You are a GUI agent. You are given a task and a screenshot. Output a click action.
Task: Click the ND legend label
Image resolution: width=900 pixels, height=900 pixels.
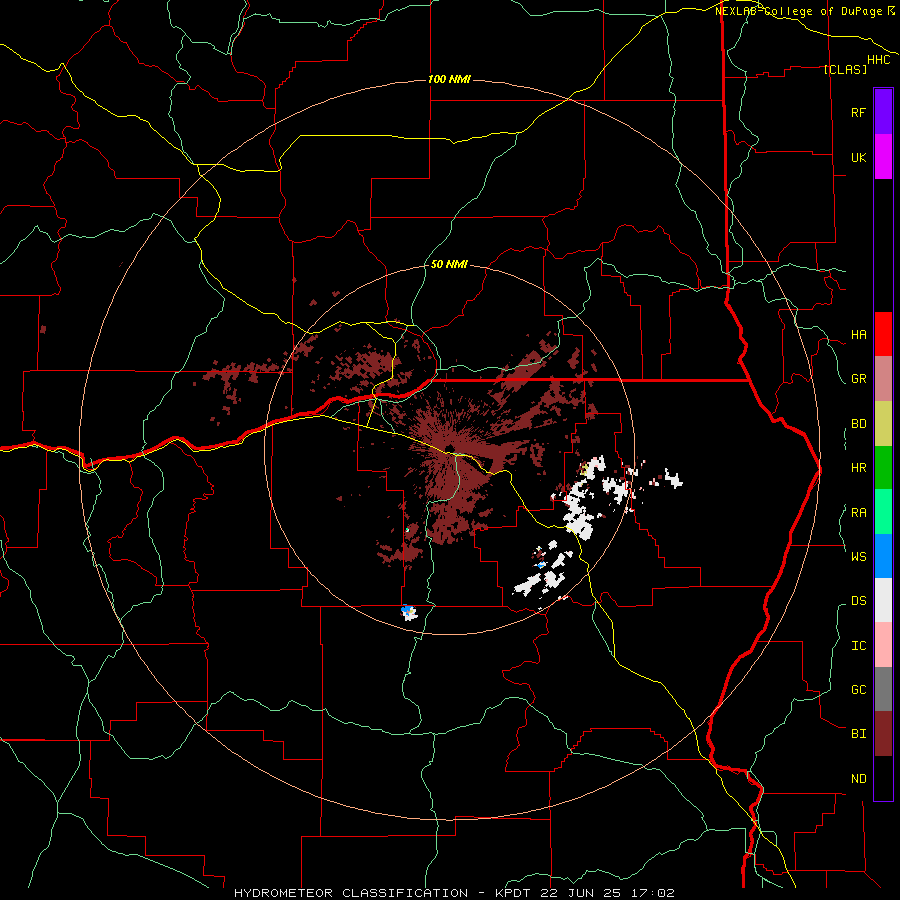pyautogui.click(x=858, y=779)
